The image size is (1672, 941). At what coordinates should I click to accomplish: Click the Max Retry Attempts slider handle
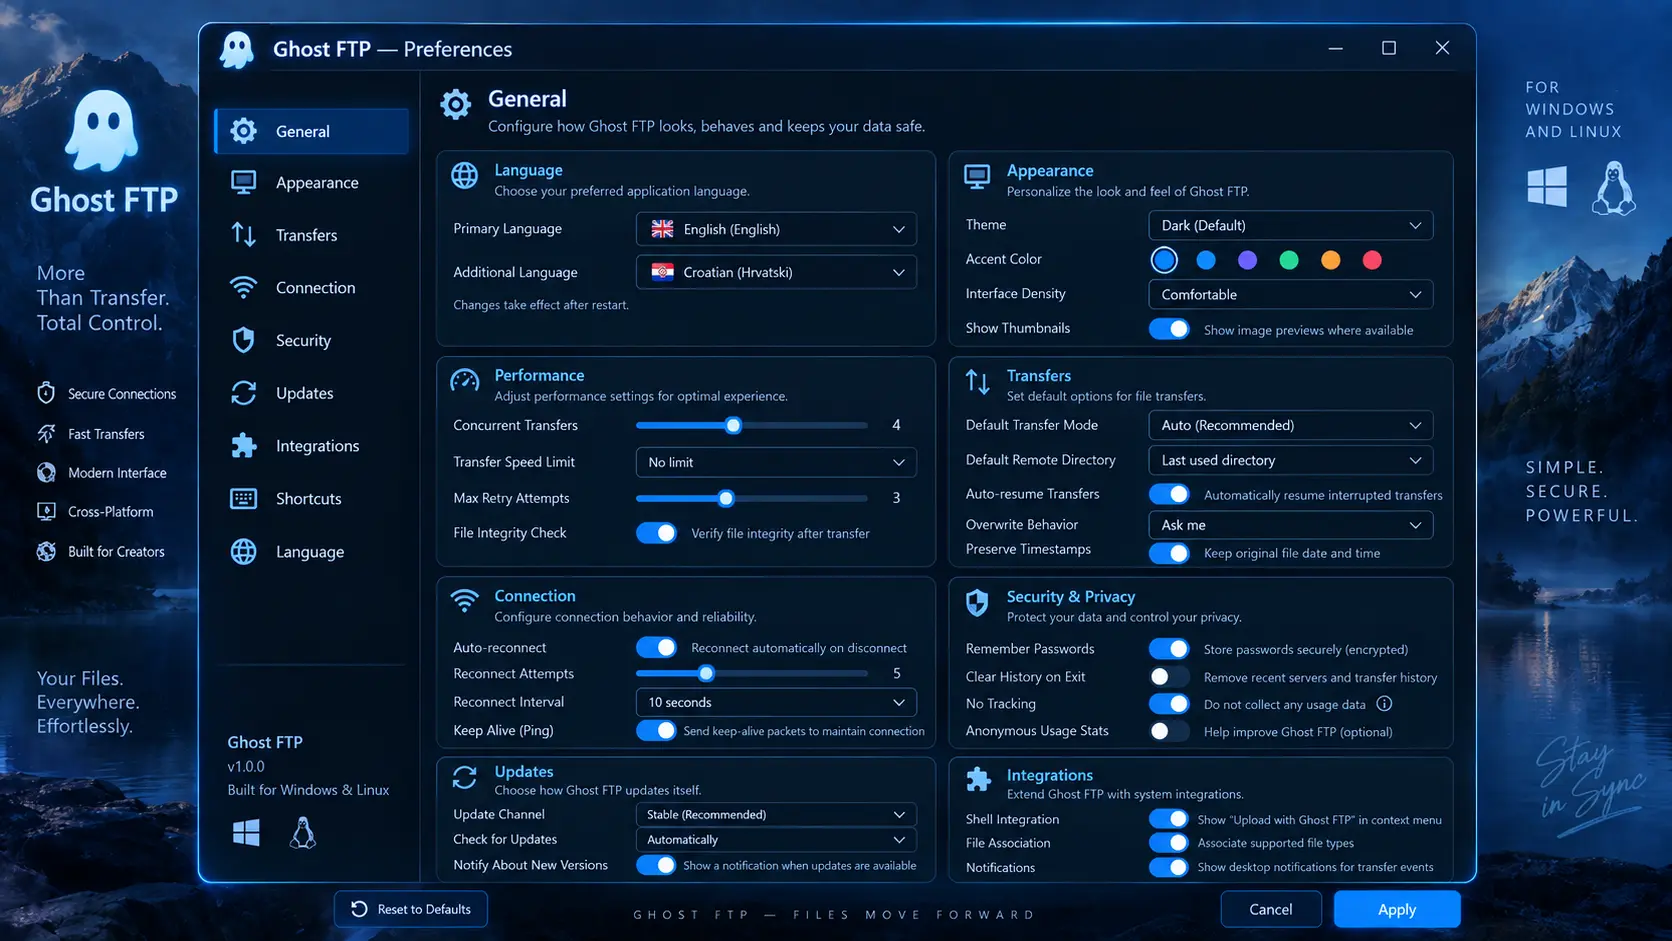pyautogui.click(x=726, y=498)
